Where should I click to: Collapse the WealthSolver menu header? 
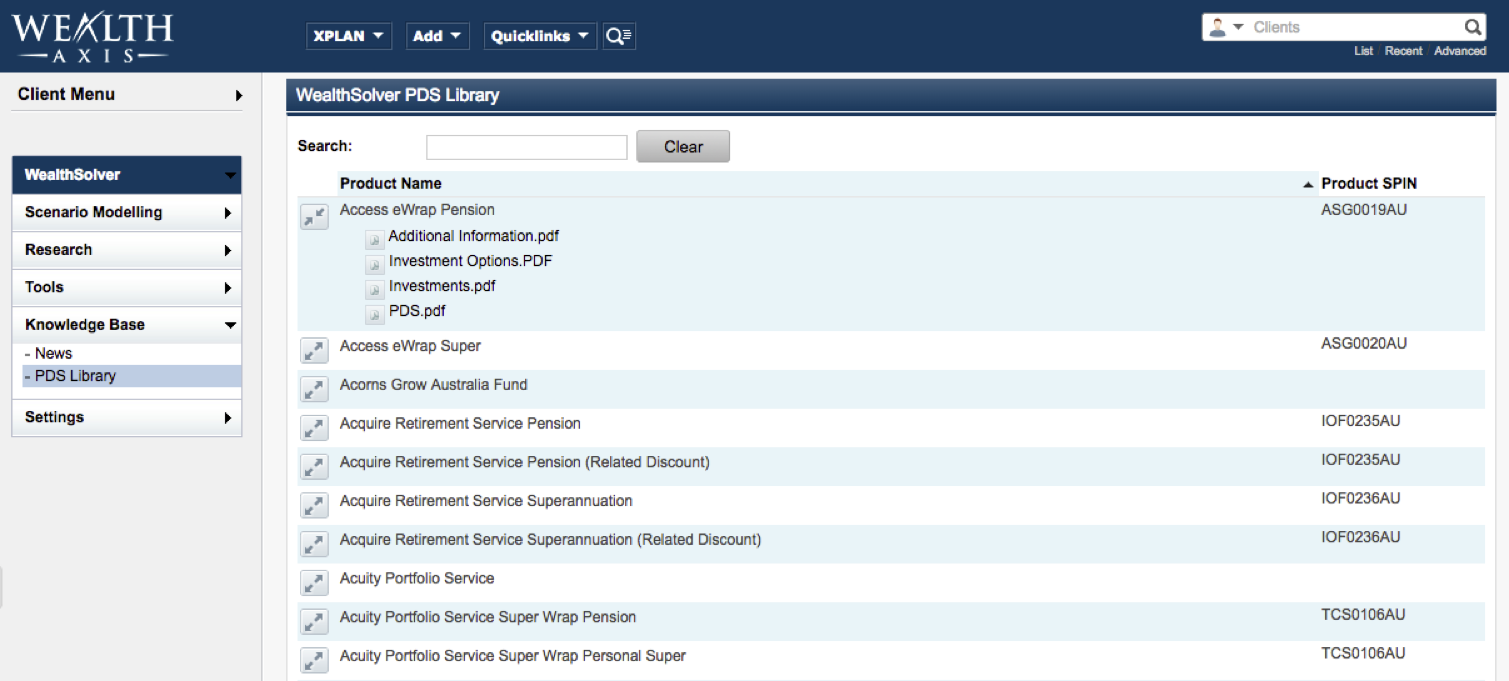tap(127, 175)
